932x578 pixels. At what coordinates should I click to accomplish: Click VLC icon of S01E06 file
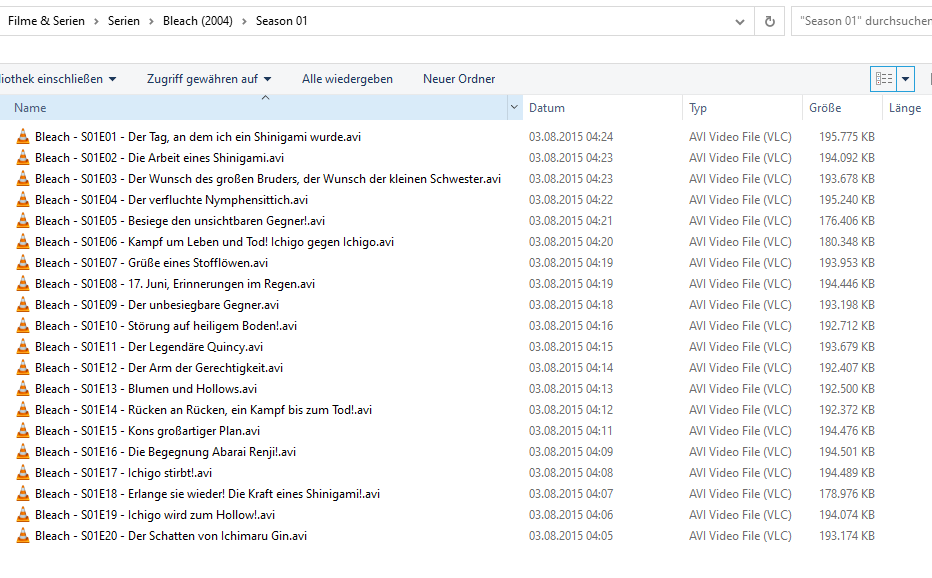(x=23, y=241)
